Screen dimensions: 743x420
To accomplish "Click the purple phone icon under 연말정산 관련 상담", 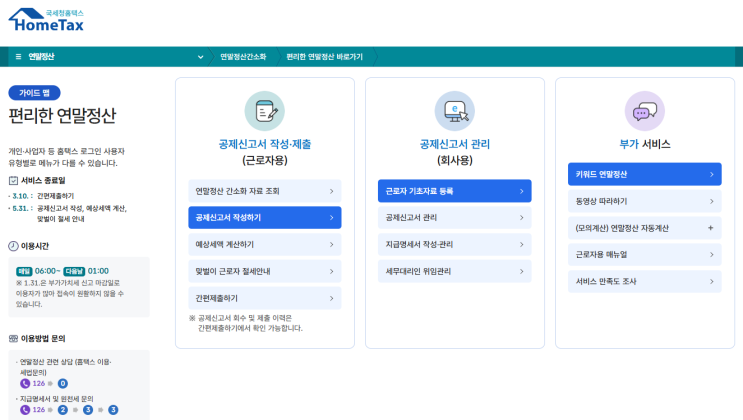I will tap(25, 383).
